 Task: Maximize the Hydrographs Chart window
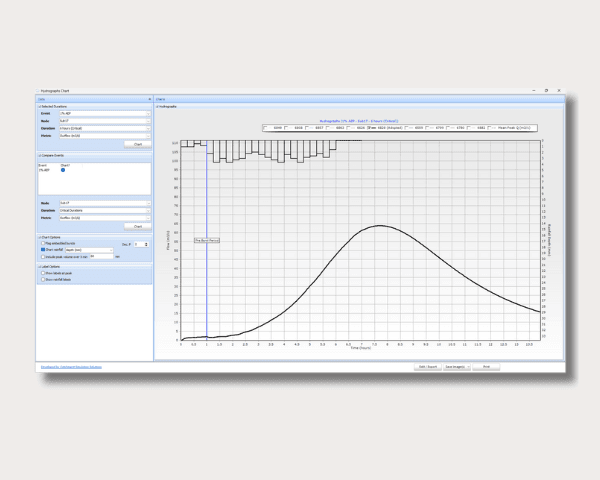pos(546,91)
